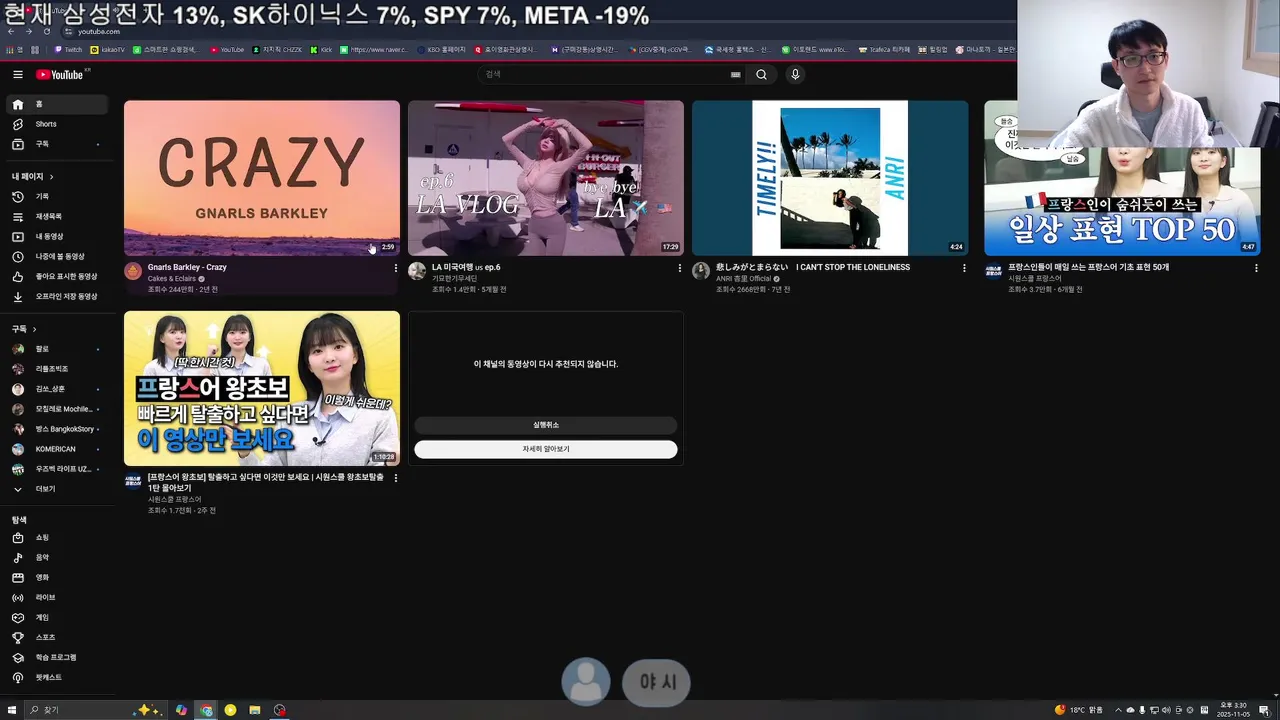Expand 더보기 to show more subscriptions
This screenshot has width=1280, height=720.
click(58, 489)
